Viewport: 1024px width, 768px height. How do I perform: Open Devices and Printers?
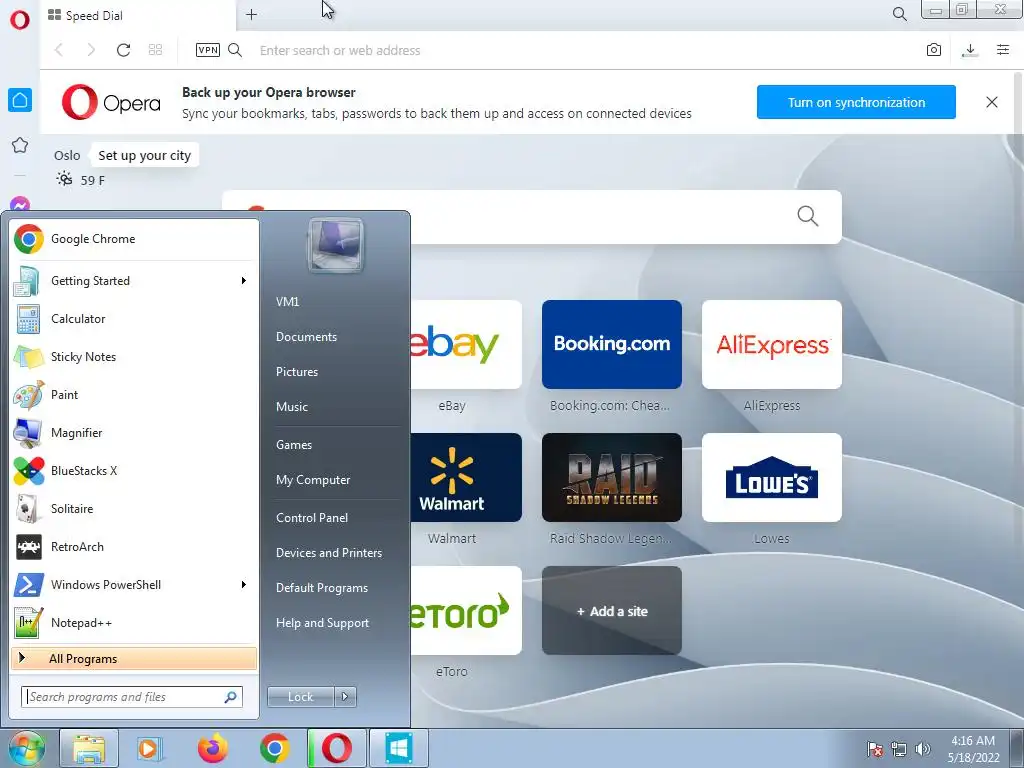click(329, 552)
